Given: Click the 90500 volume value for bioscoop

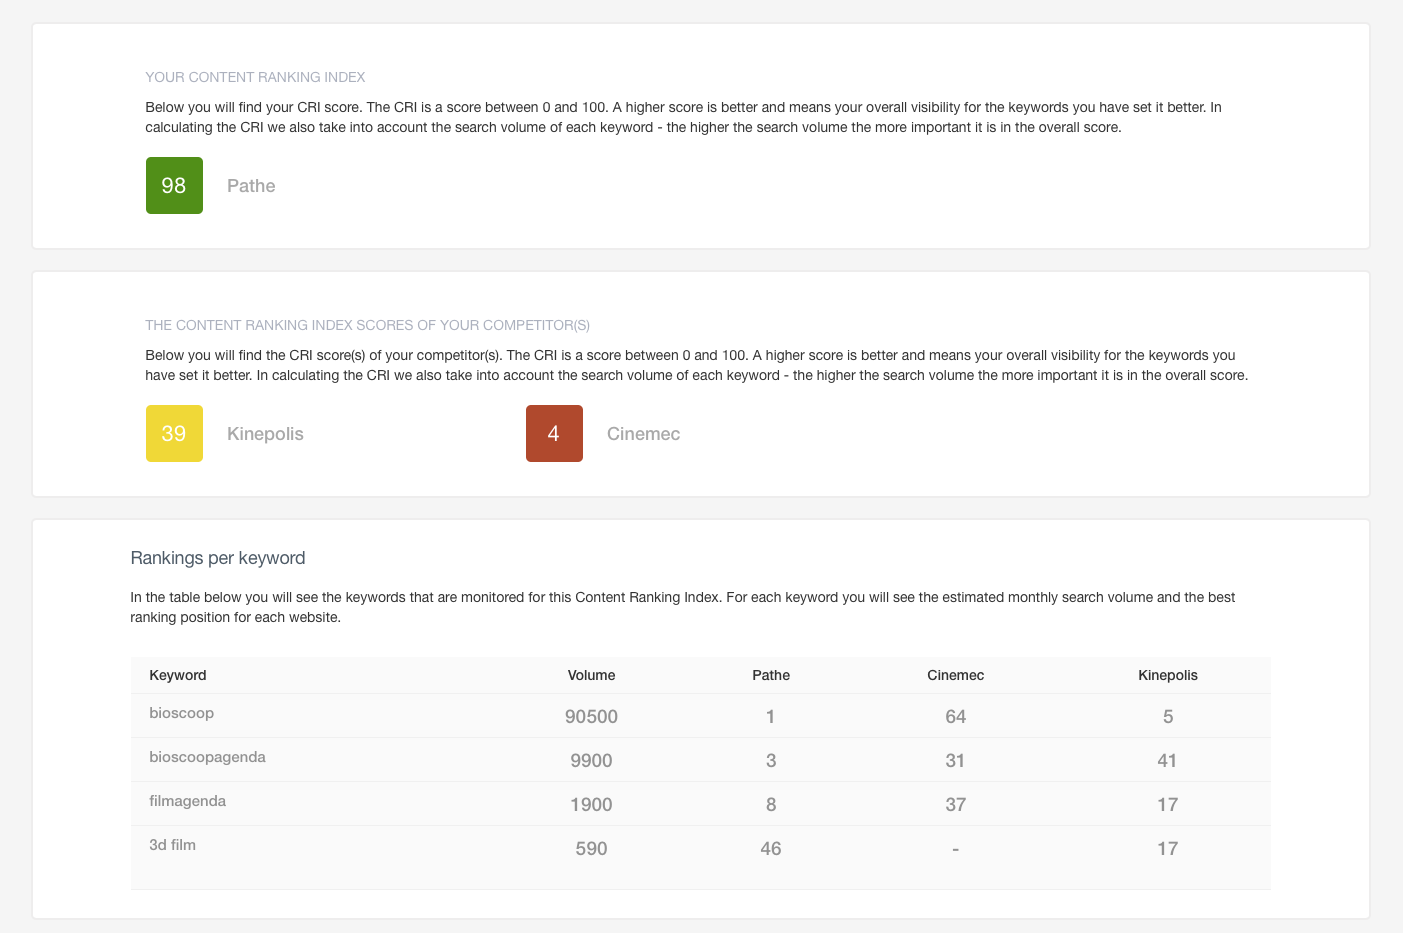Looking at the screenshot, I should pyautogui.click(x=591, y=716).
